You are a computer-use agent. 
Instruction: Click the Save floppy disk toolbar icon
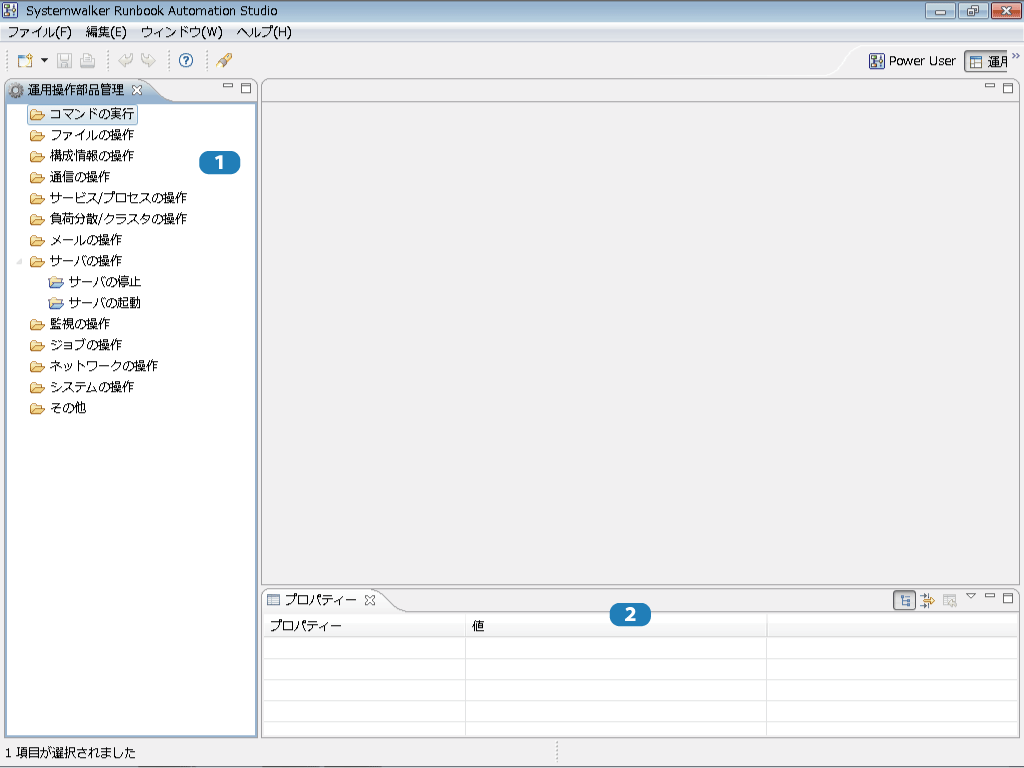click(x=64, y=61)
